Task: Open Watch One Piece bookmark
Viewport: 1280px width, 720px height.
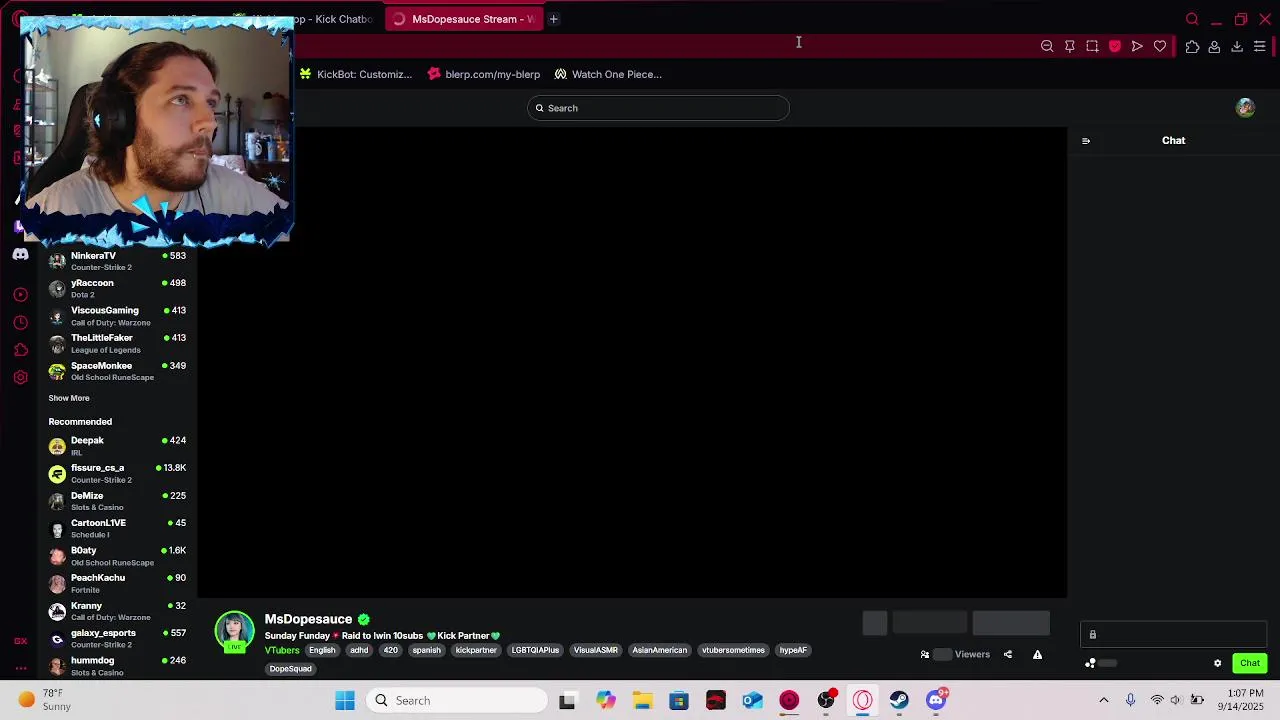Action: (x=608, y=74)
